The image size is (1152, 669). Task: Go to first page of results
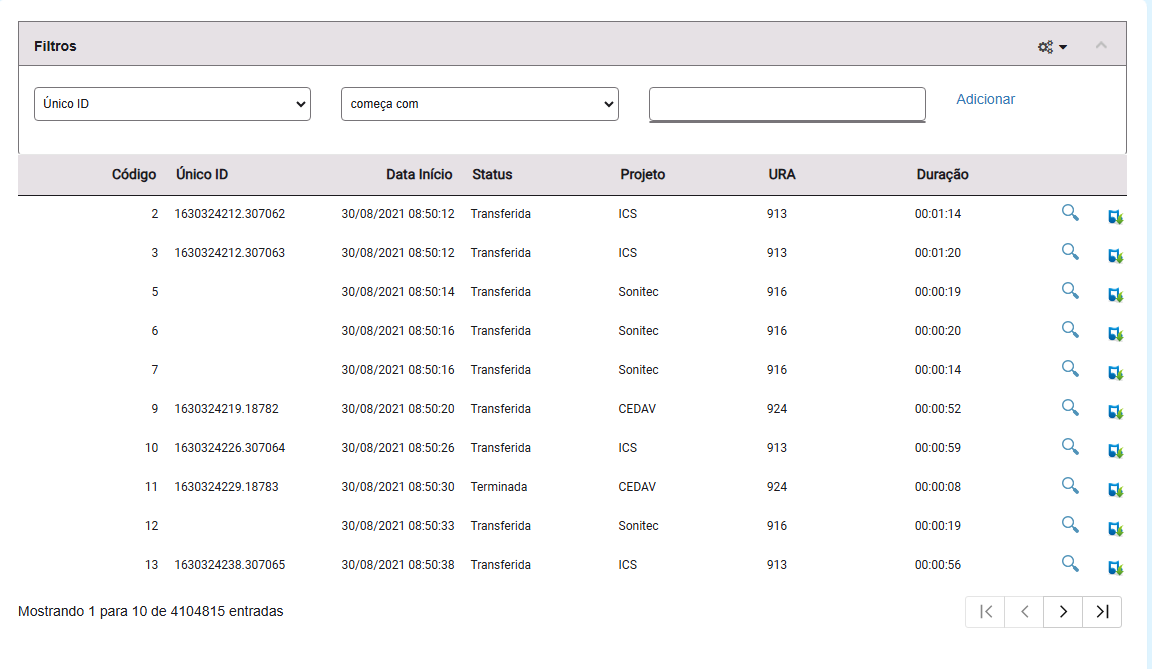pos(986,612)
